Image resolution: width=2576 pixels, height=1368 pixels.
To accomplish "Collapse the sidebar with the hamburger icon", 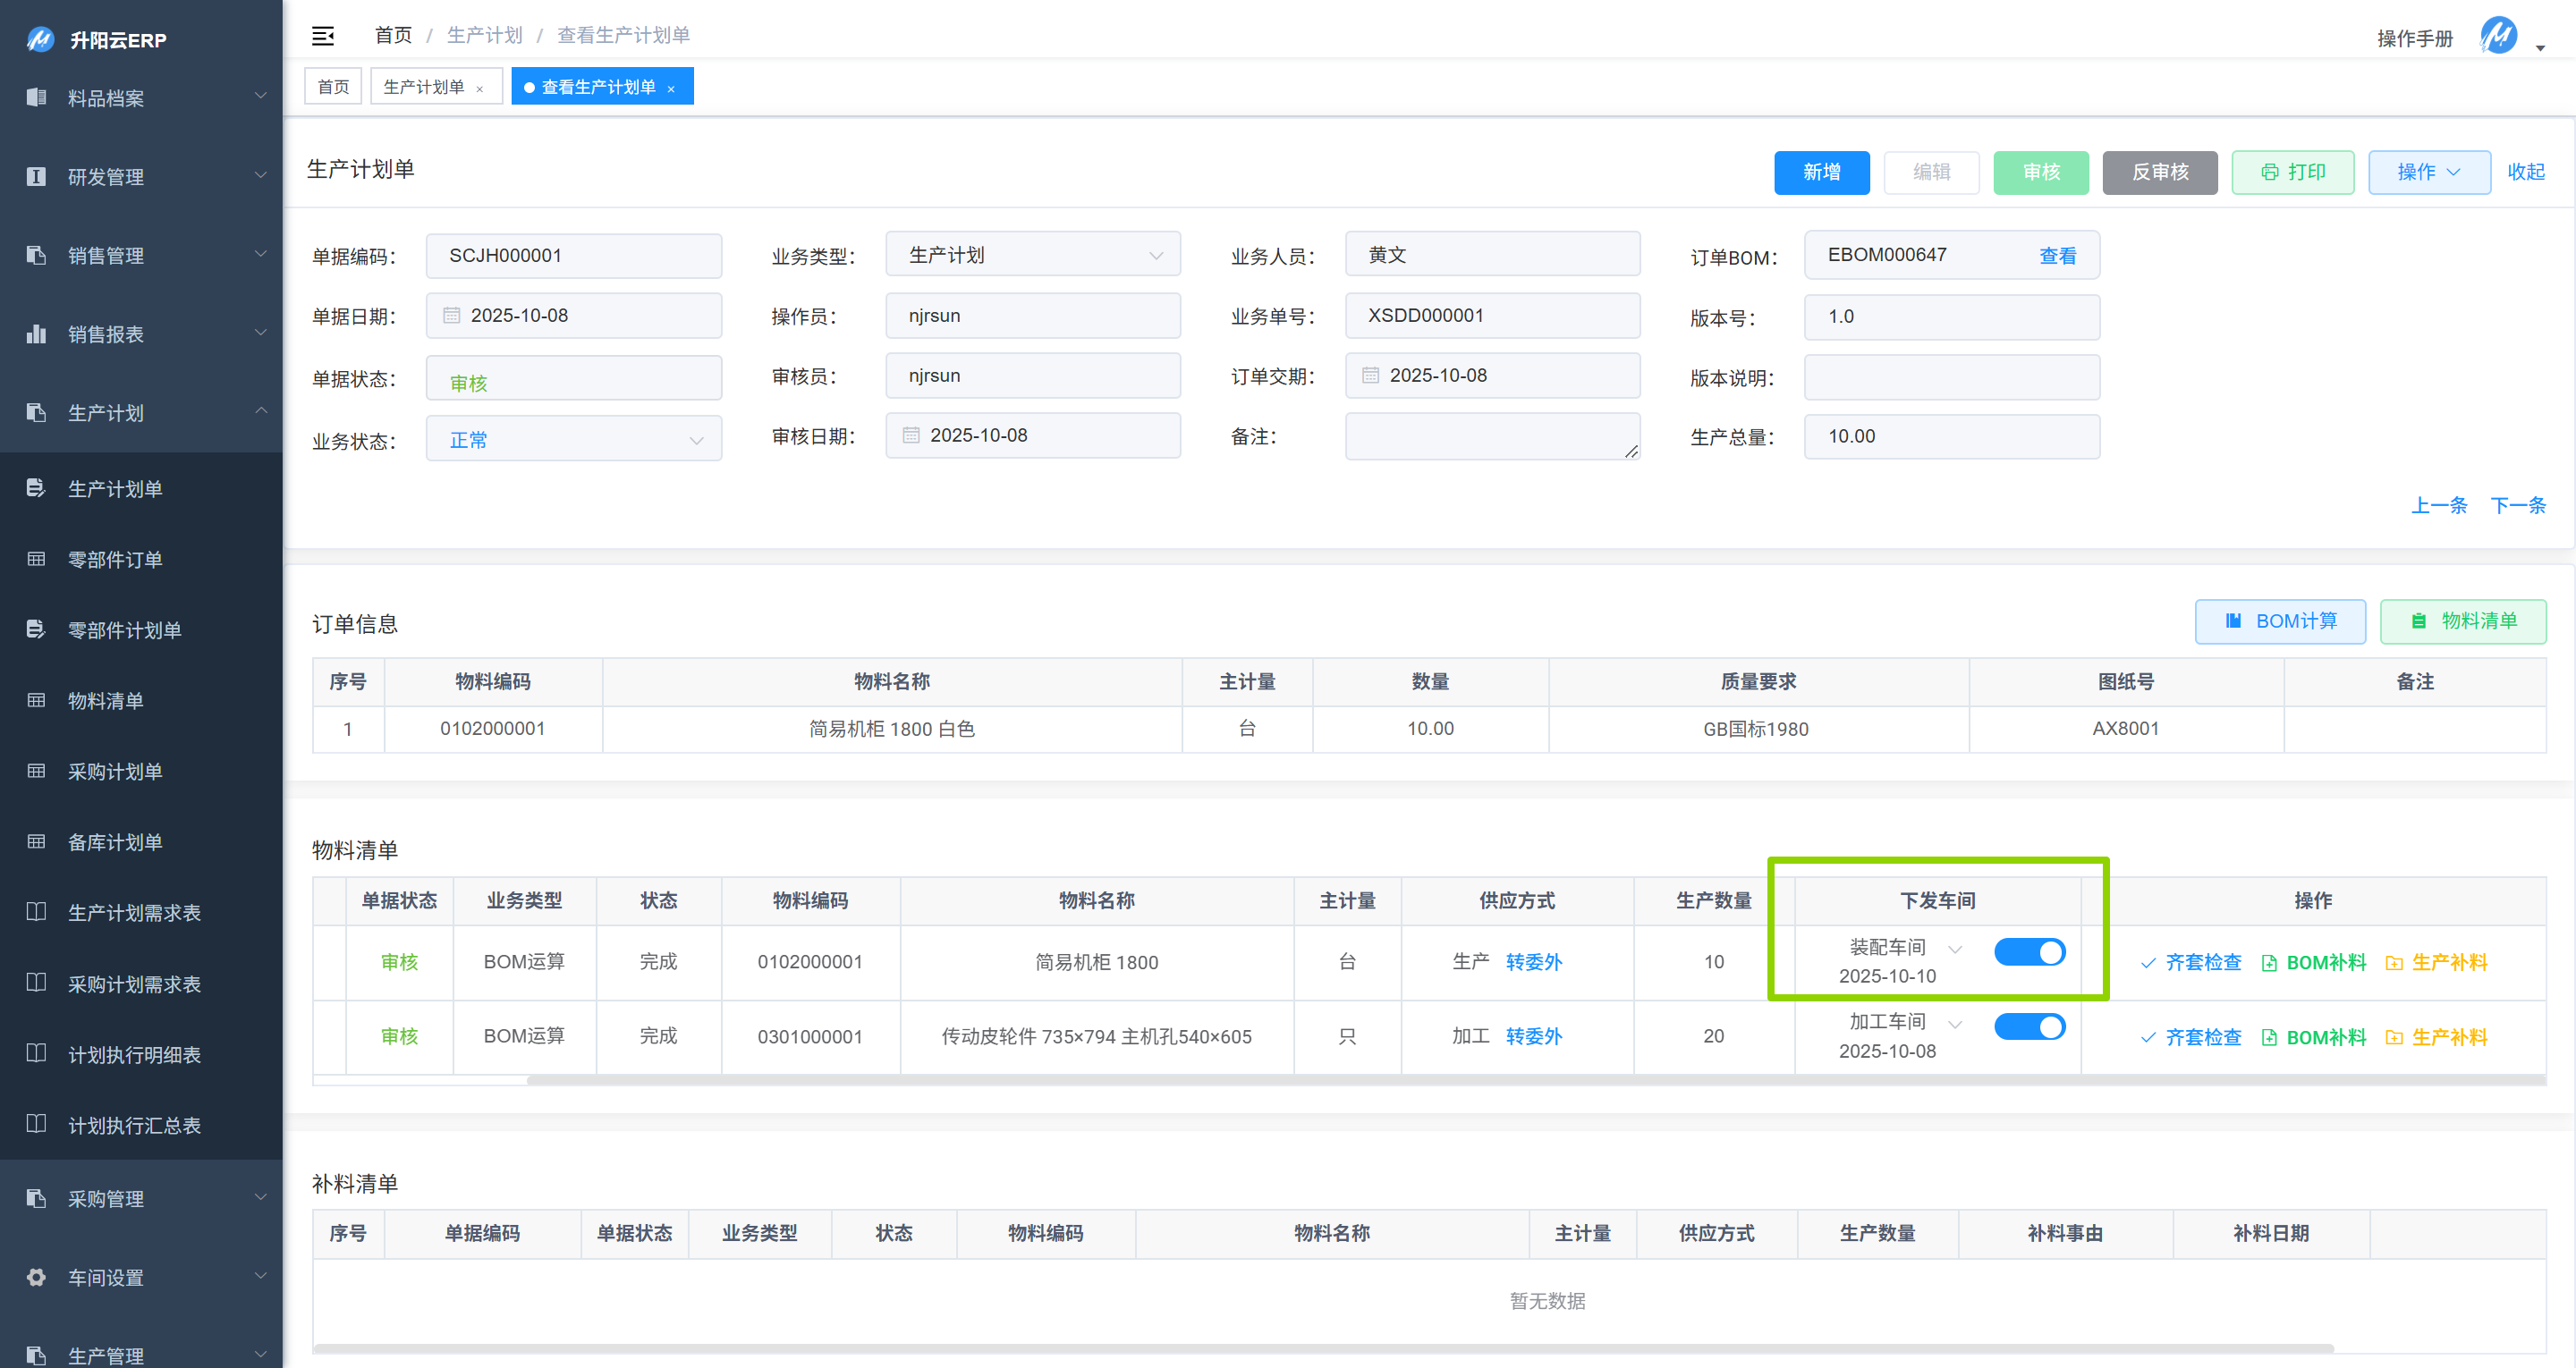I will tap(323, 35).
